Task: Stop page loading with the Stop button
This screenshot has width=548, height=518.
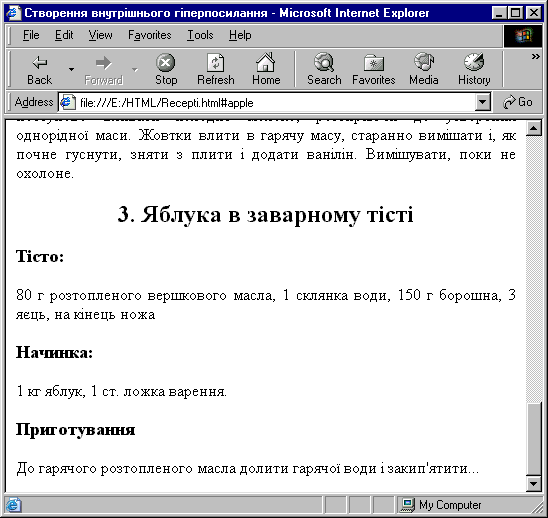Action: point(166,70)
